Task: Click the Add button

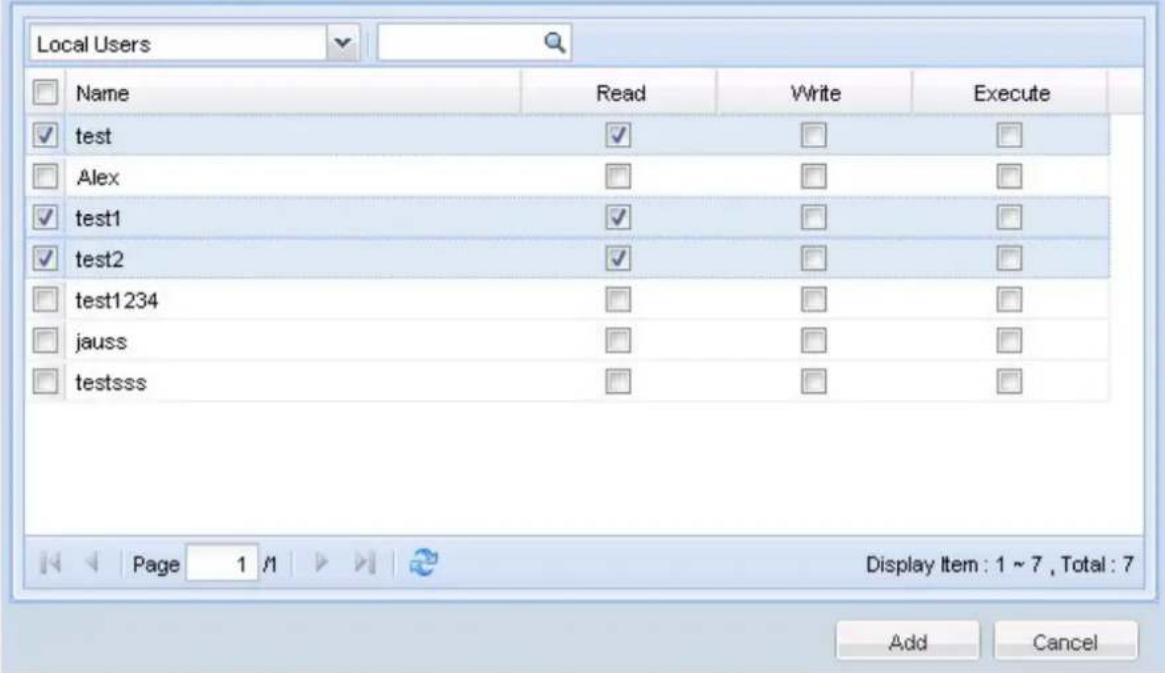Action: (x=908, y=641)
